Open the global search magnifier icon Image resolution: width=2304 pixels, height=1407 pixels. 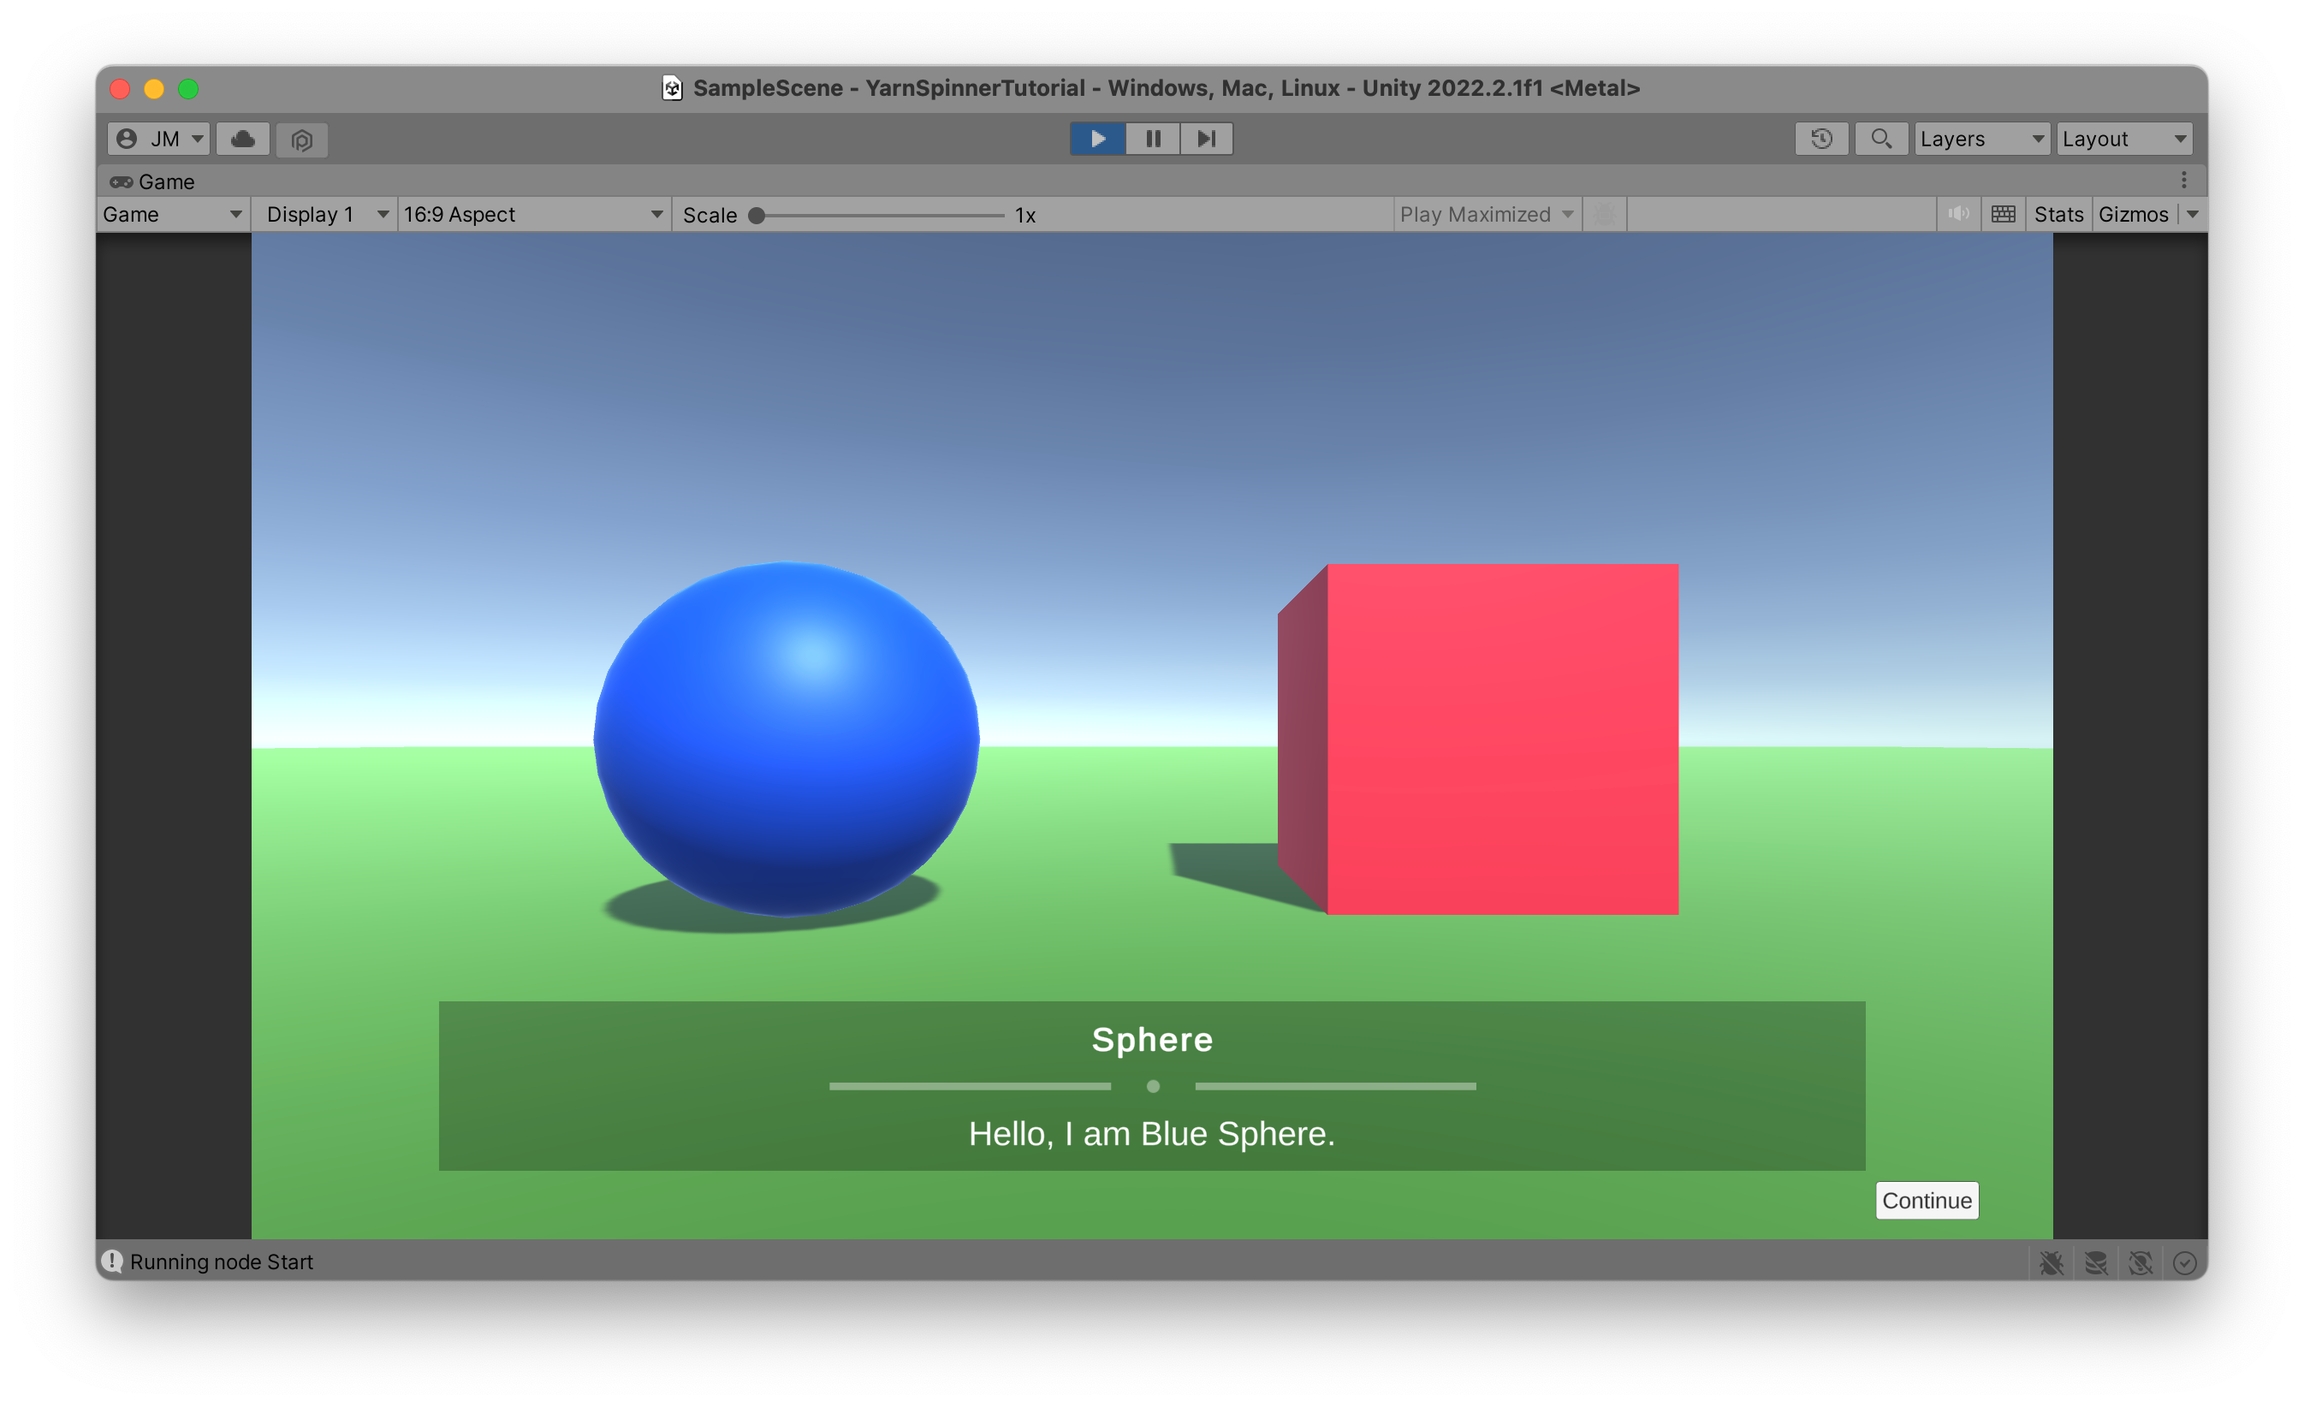(1880, 138)
